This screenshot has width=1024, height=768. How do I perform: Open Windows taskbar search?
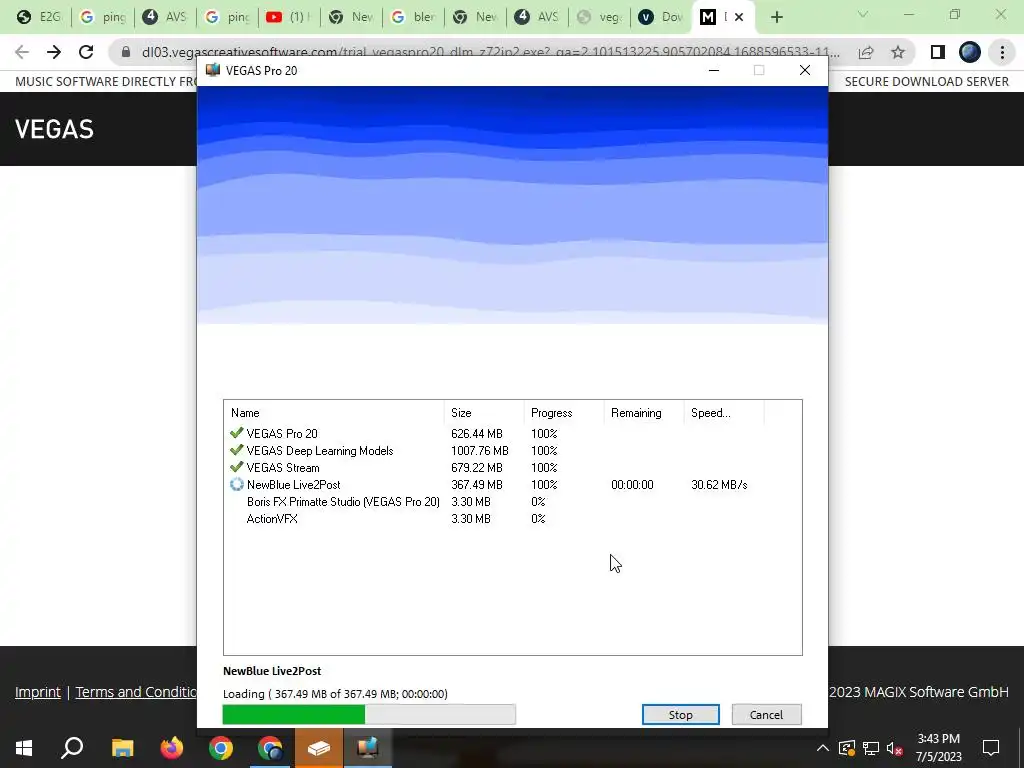72,748
